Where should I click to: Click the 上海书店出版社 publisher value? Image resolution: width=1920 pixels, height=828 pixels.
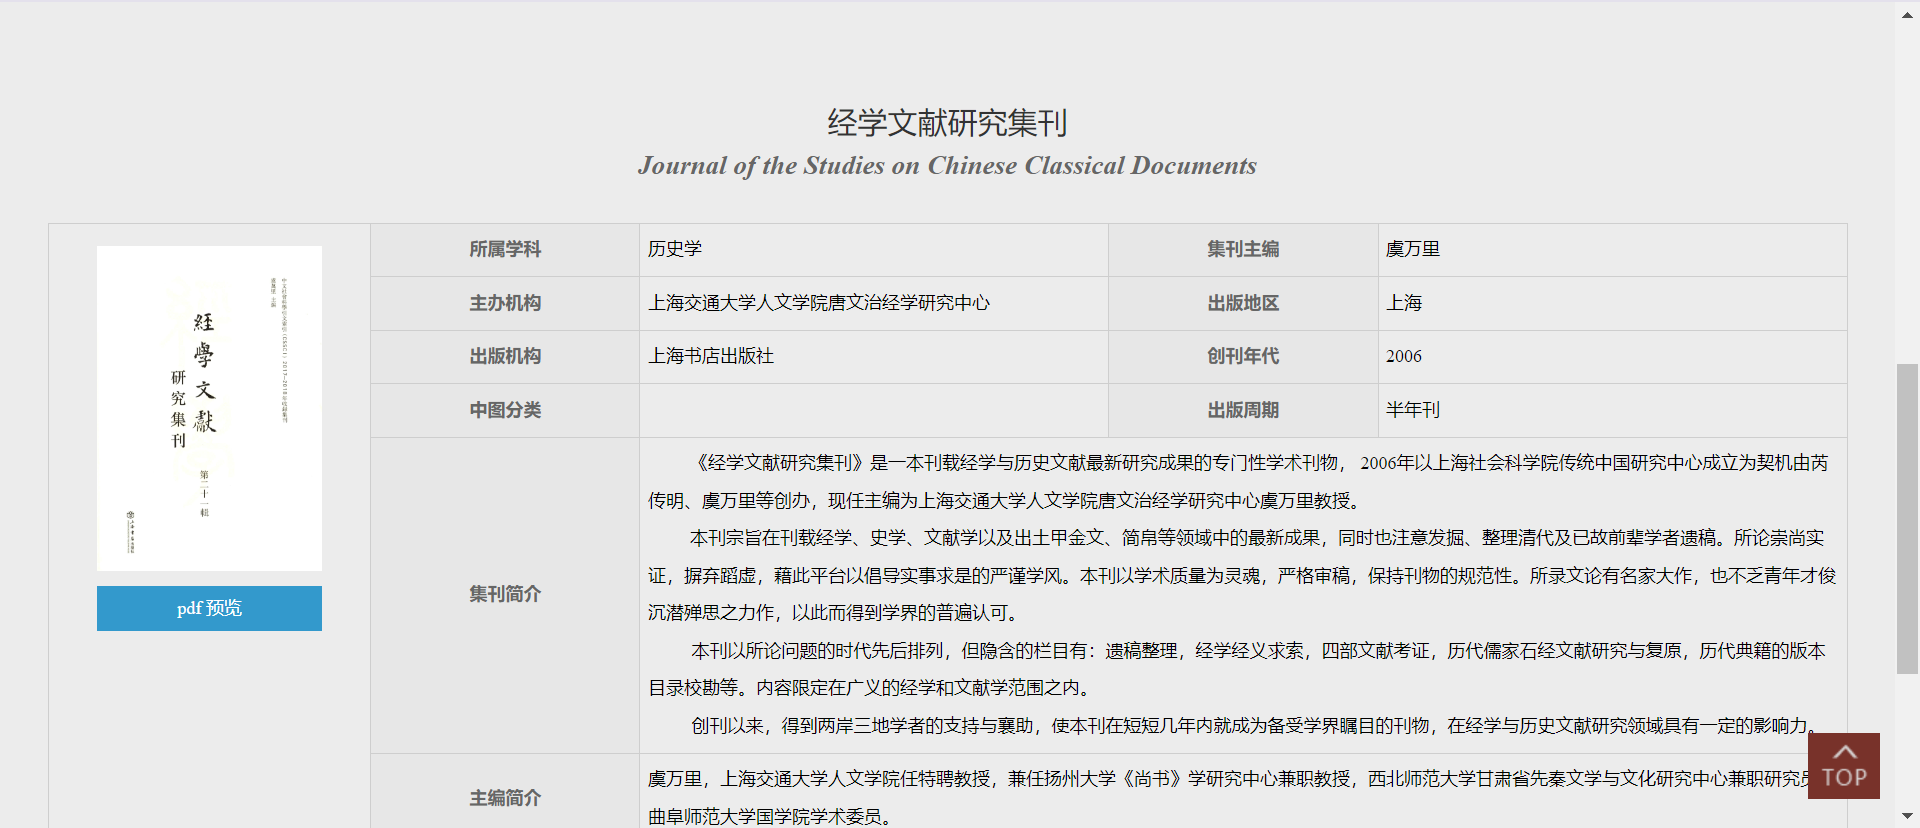pyautogui.click(x=711, y=357)
